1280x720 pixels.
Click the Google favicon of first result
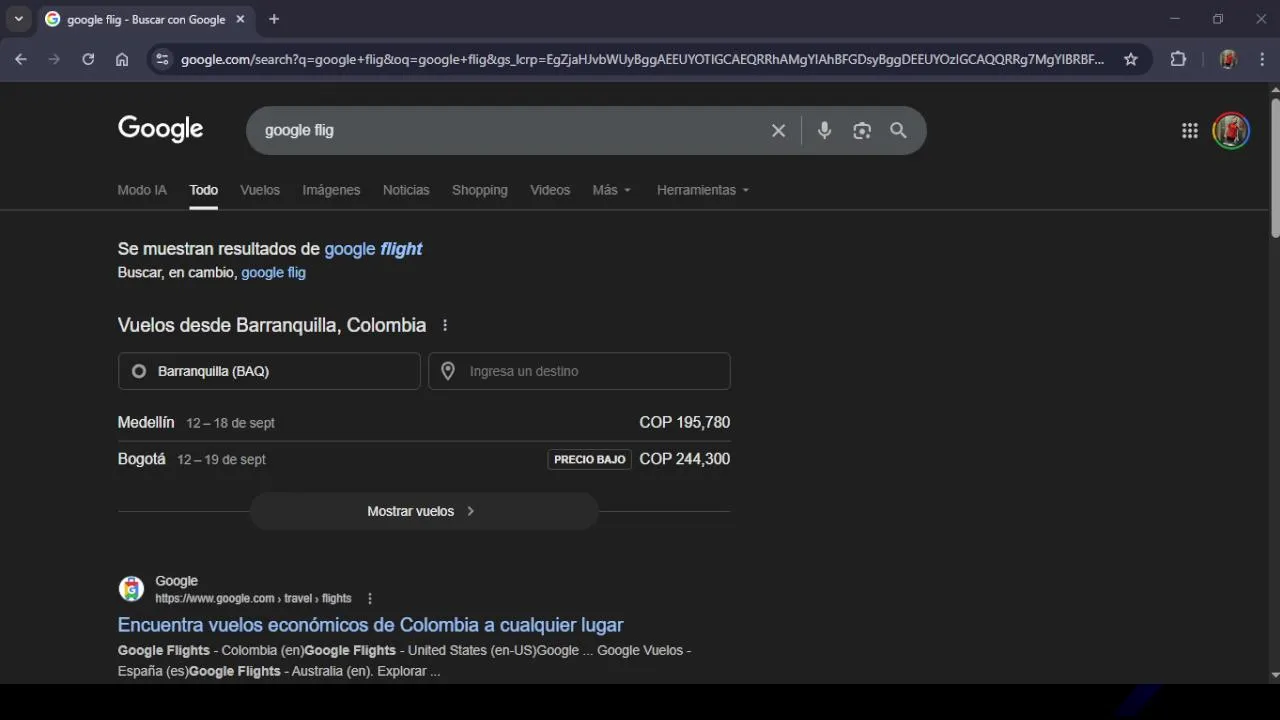click(131, 589)
